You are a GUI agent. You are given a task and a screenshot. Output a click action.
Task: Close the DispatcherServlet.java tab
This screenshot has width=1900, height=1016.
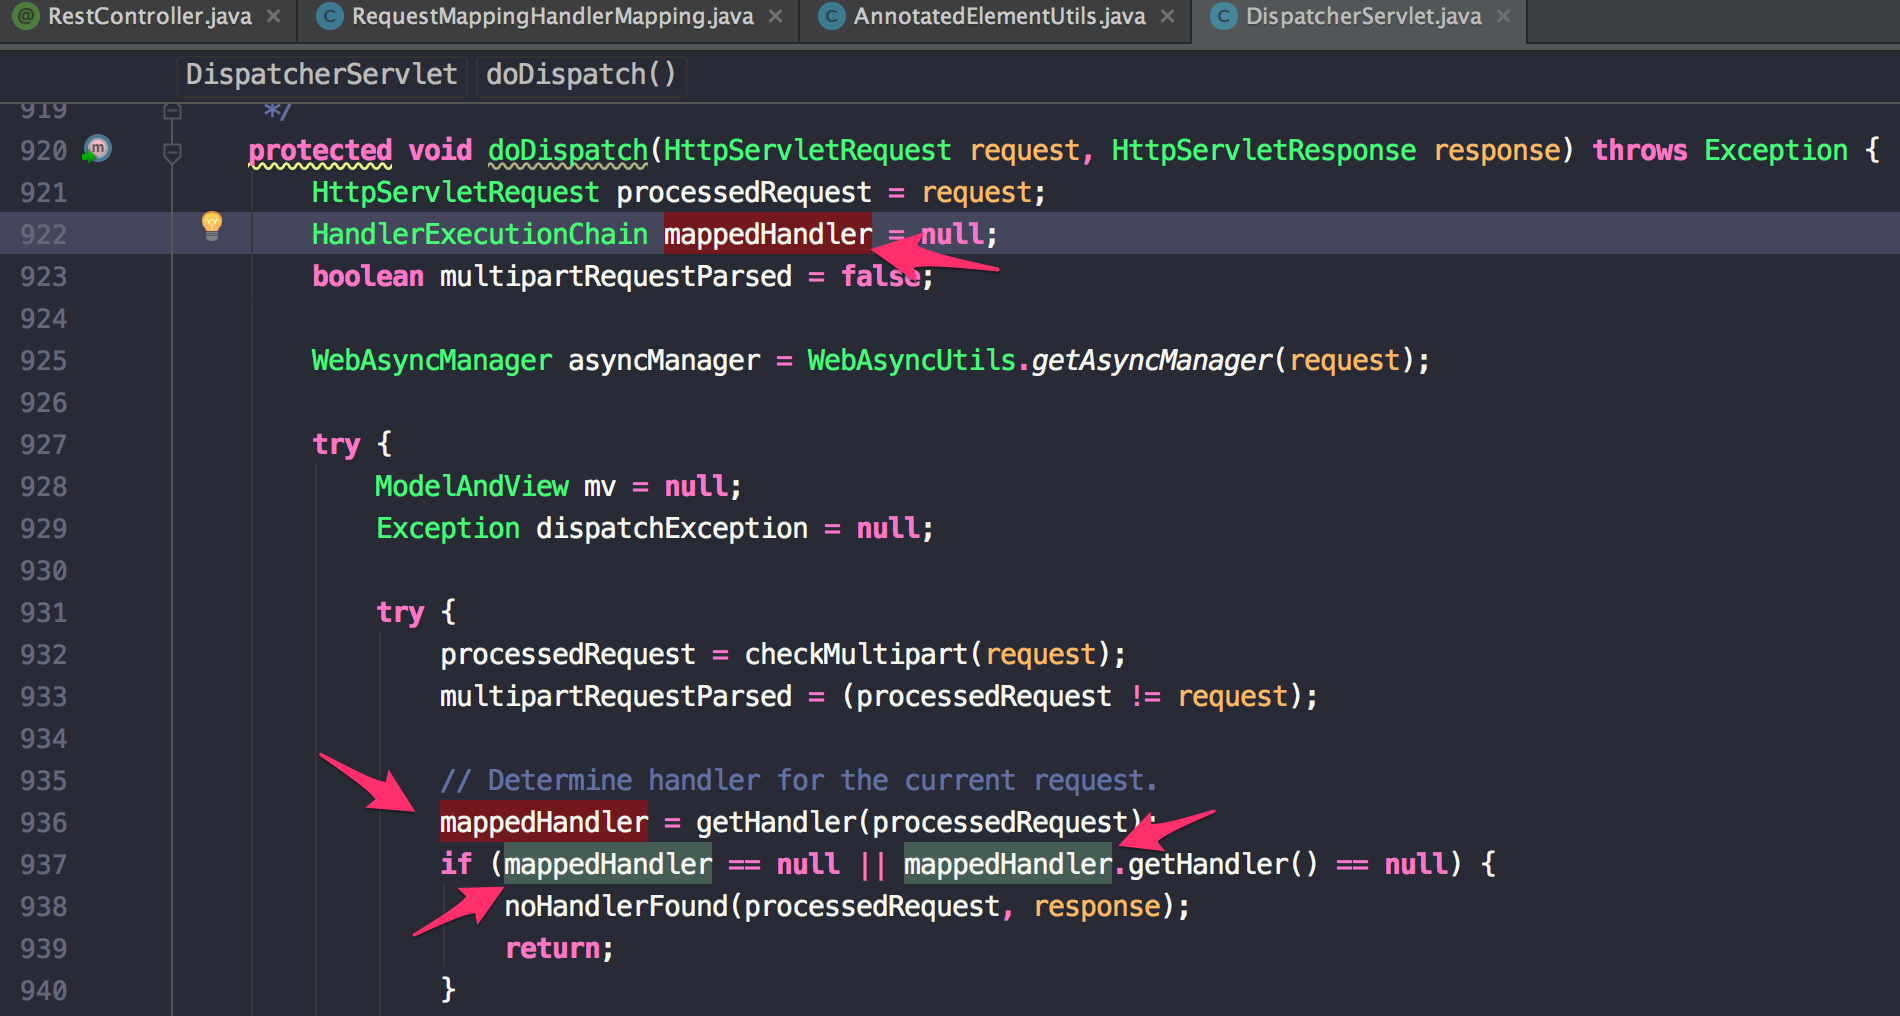click(x=1503, y=16)
